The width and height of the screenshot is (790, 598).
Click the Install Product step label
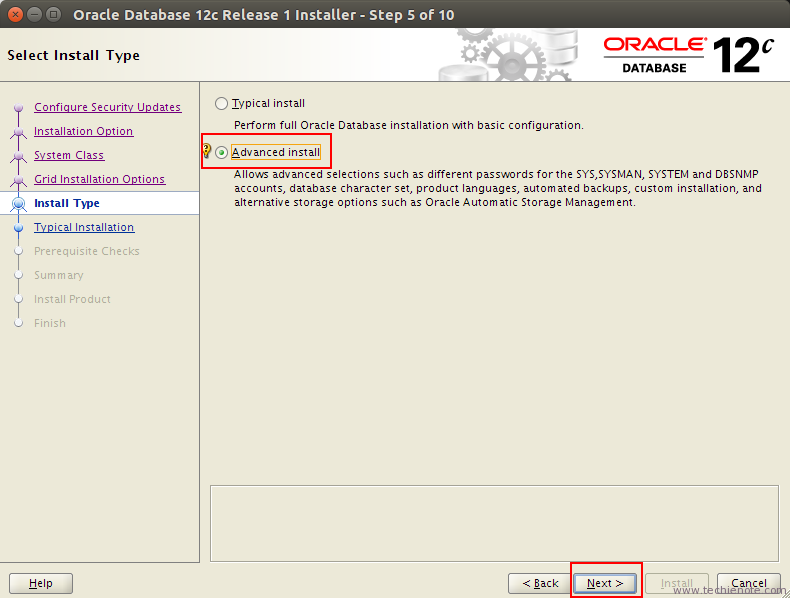coord(72,299)
